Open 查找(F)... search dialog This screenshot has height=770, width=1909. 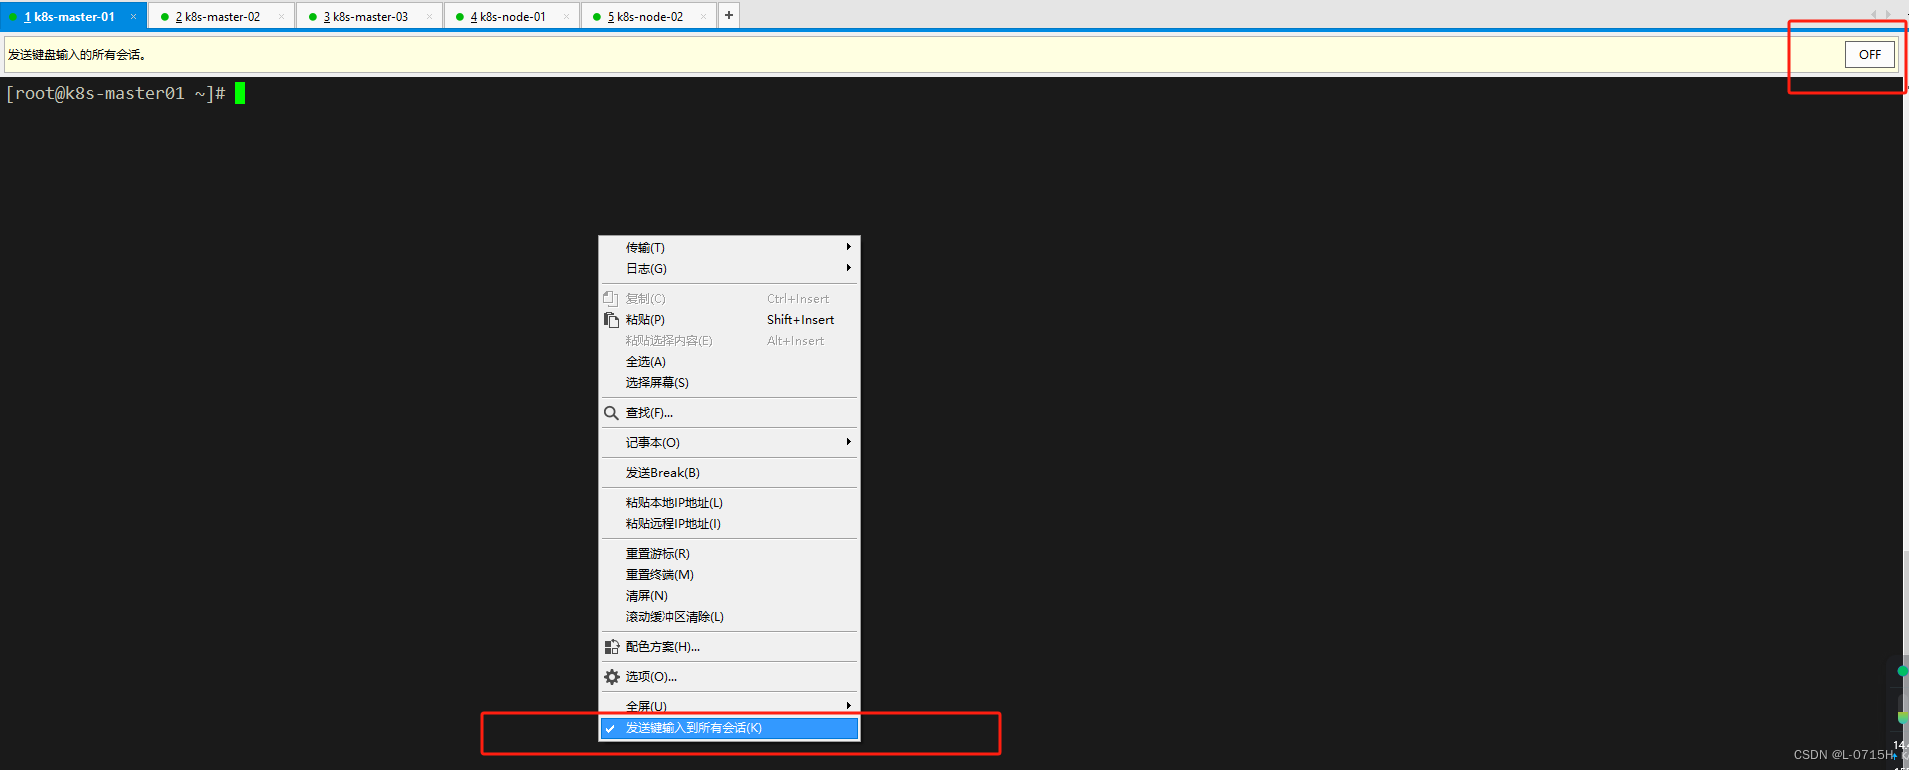tap(729, 413)
